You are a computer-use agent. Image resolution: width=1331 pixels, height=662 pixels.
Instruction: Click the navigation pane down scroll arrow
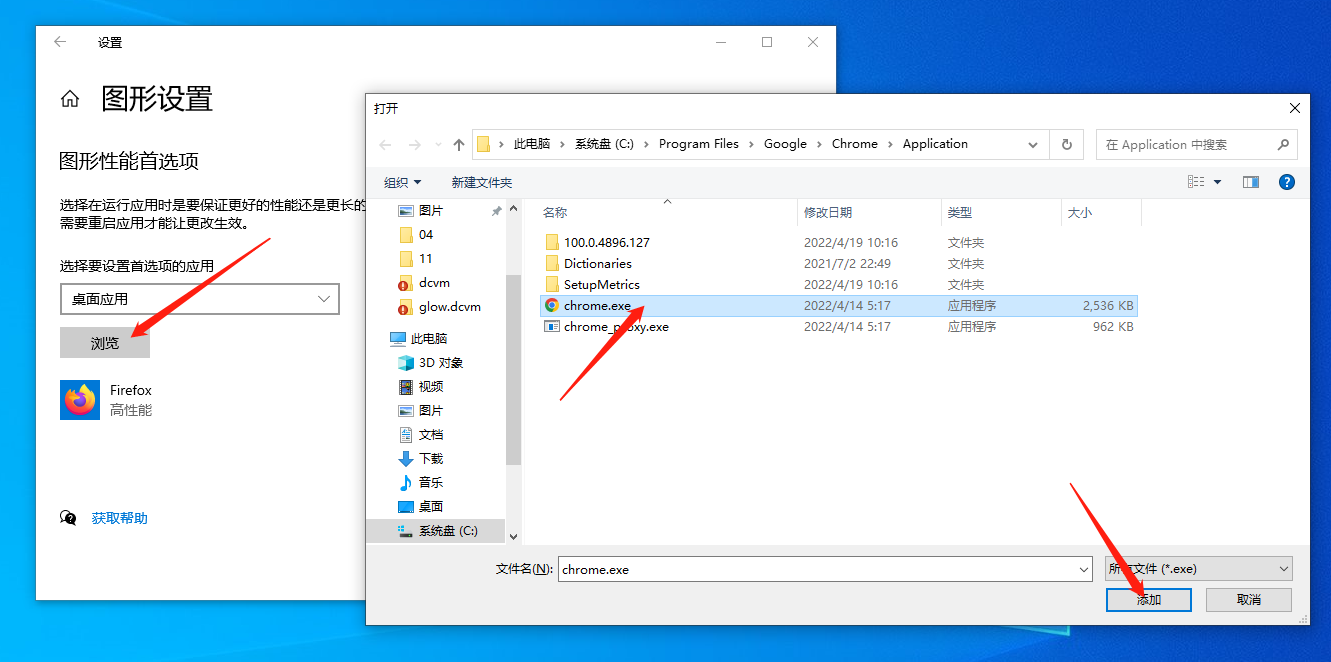pyautogui.click(x=513, y=536)
